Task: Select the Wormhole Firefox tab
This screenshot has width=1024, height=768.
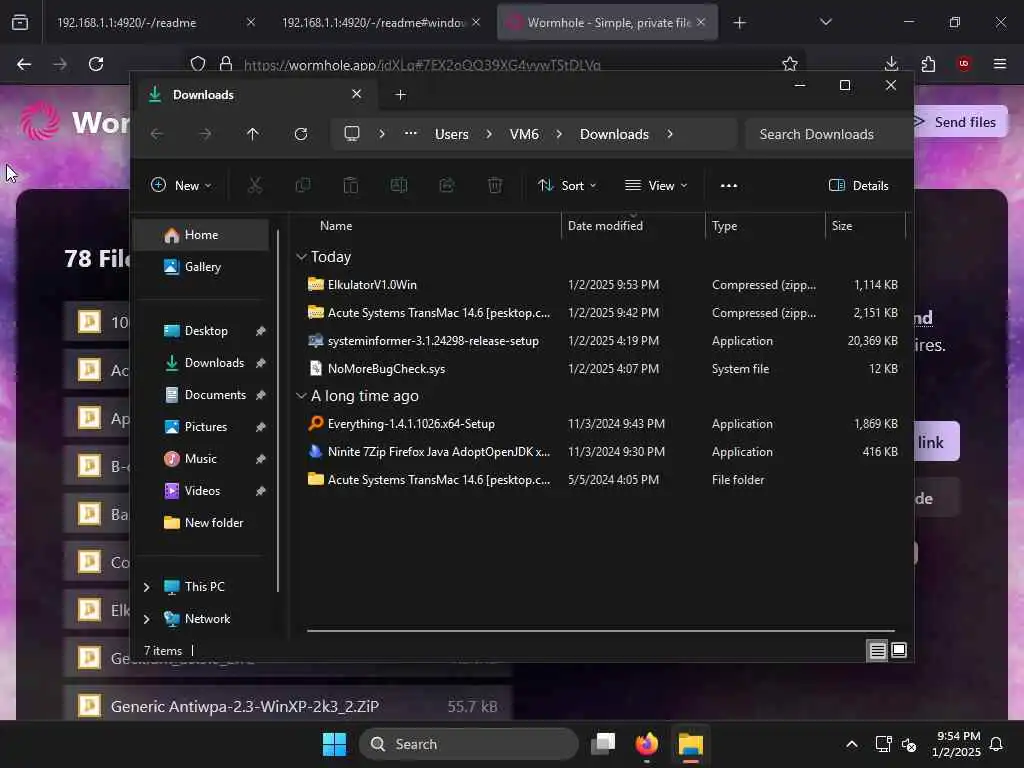Action: (x=607, y=22)
